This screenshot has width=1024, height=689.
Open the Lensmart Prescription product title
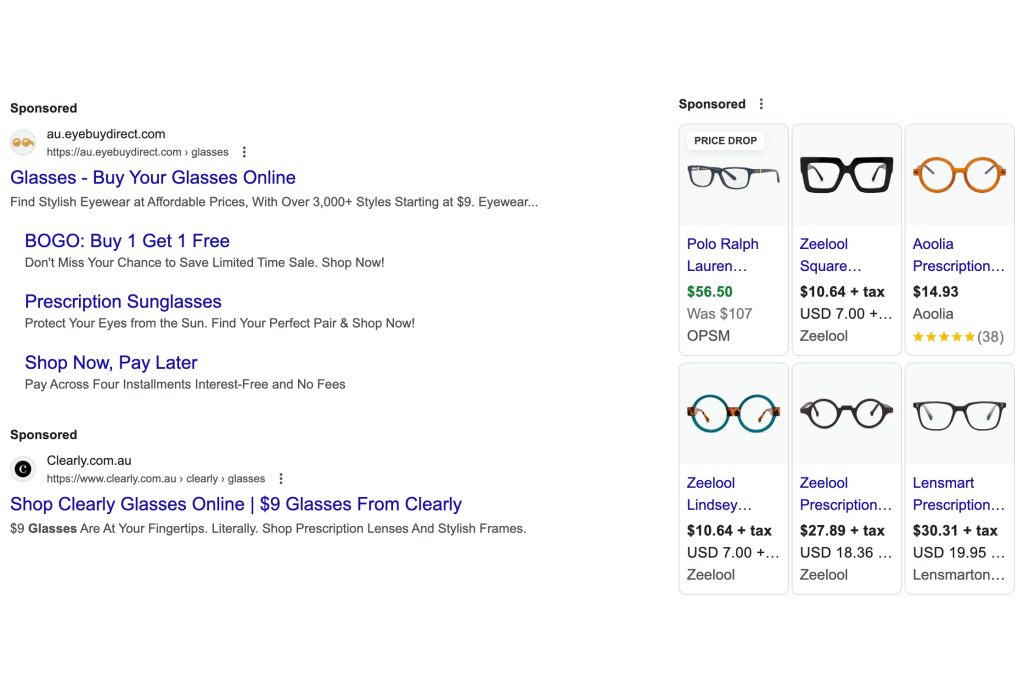(x=958, y=494)
